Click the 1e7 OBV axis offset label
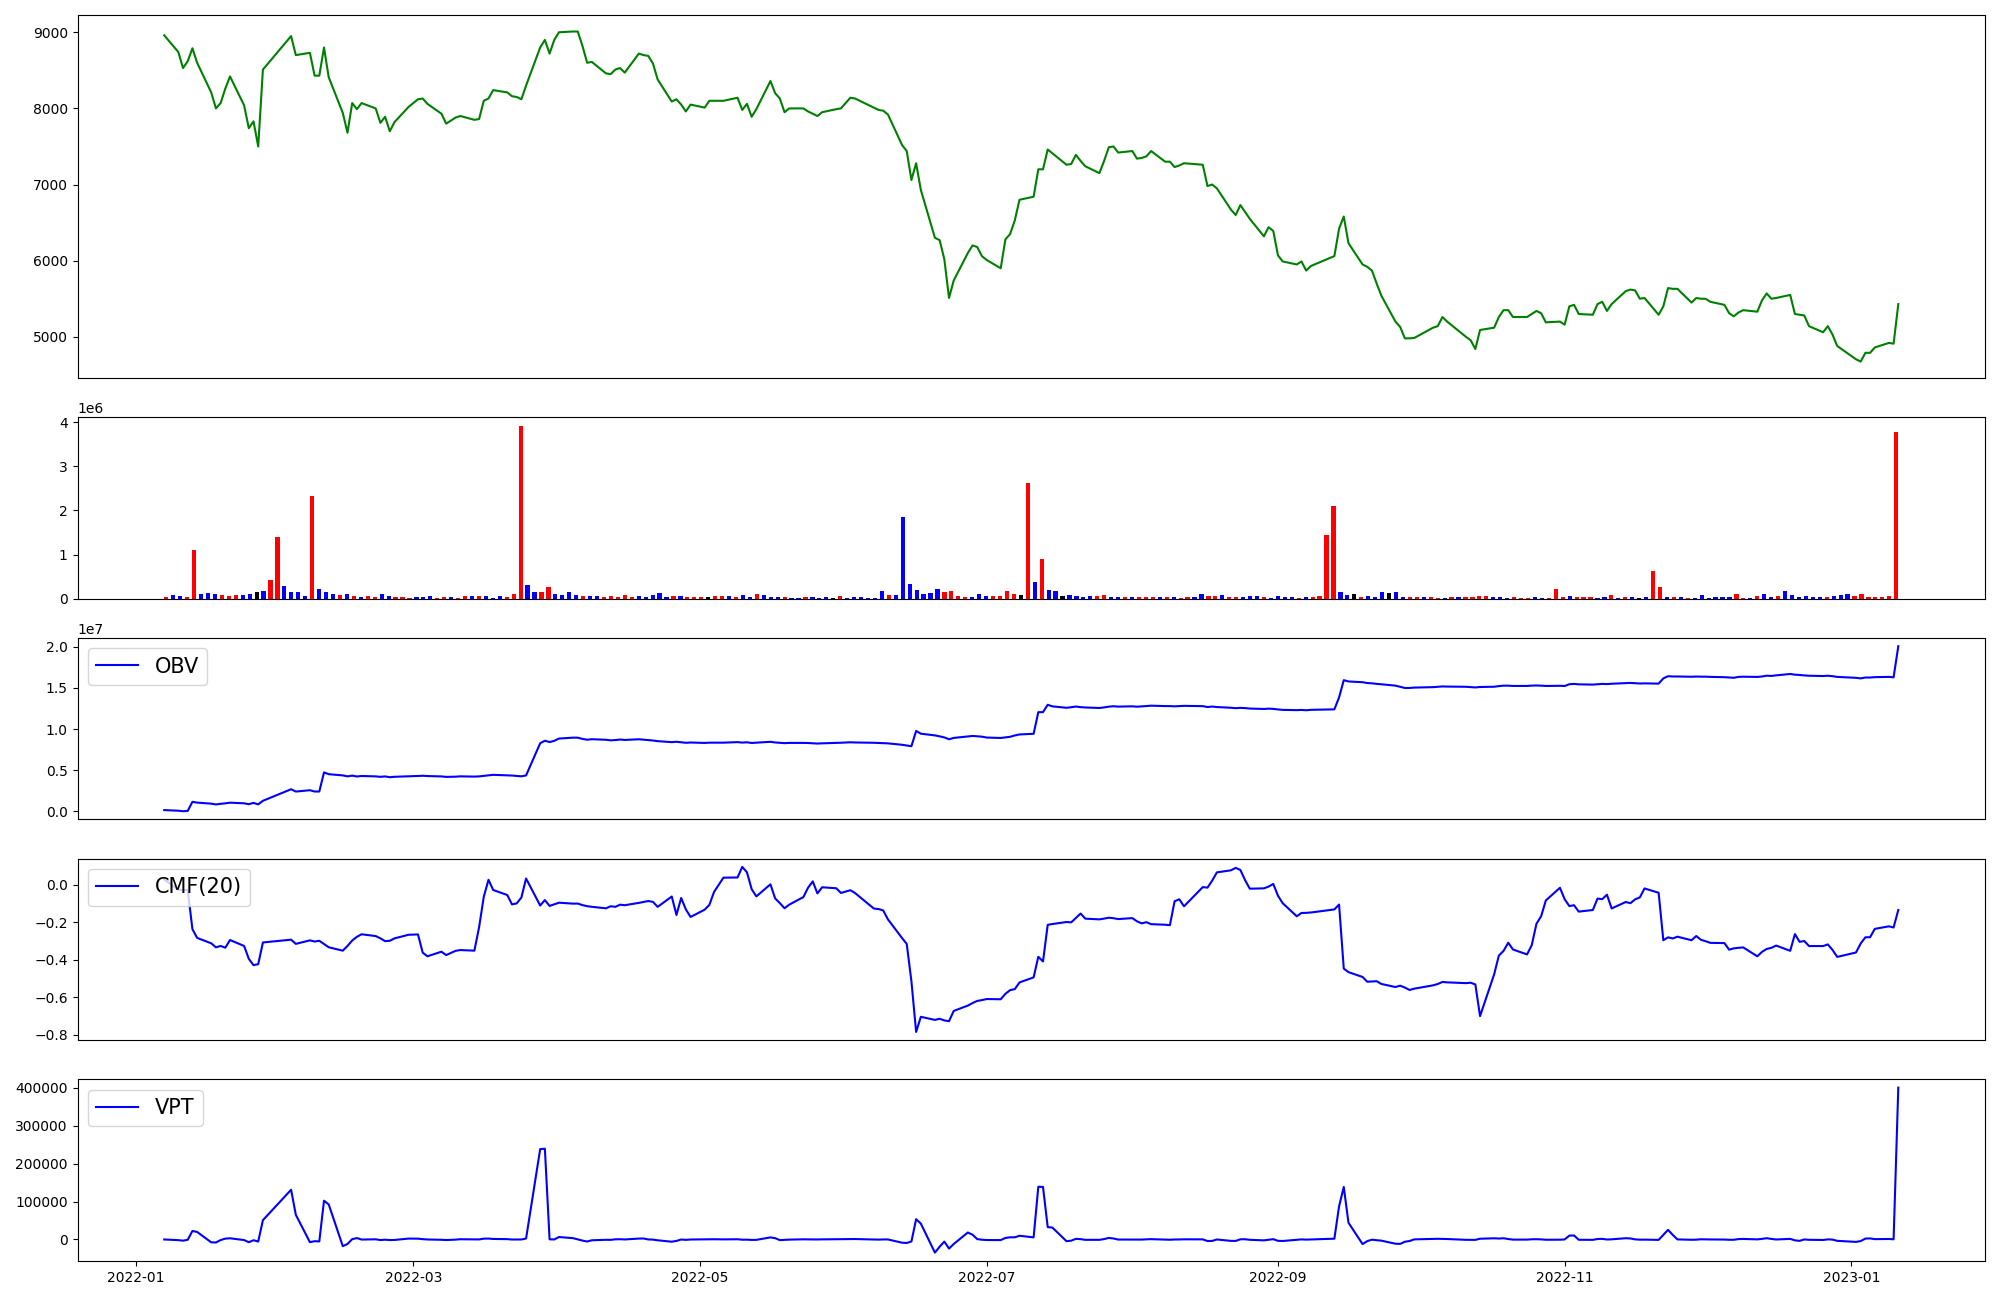Screen dimensions: 2000x1300 (x=90, y=630)
